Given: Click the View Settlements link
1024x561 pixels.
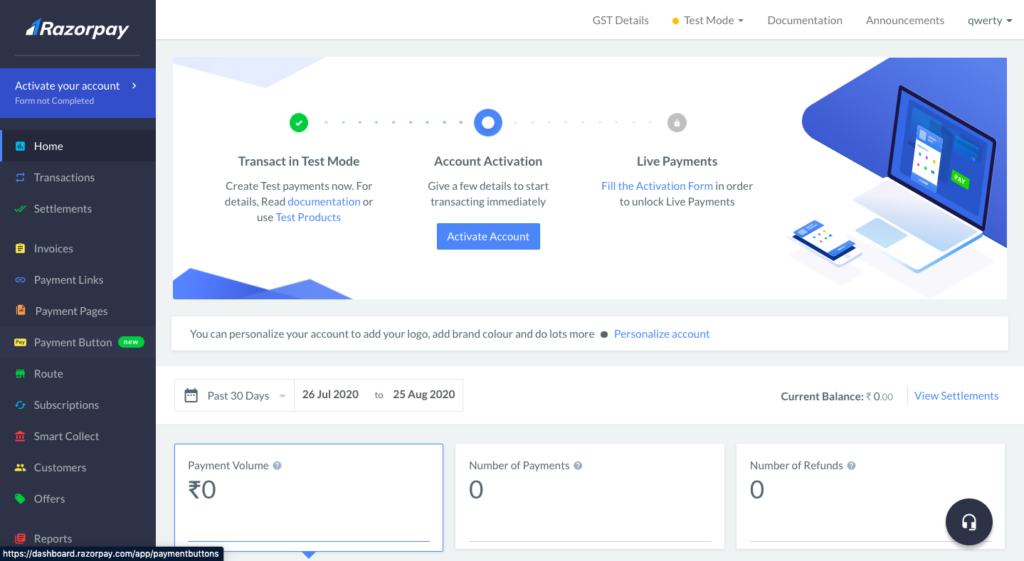Looking at the screenshot, I should click(x=956, y=396).
